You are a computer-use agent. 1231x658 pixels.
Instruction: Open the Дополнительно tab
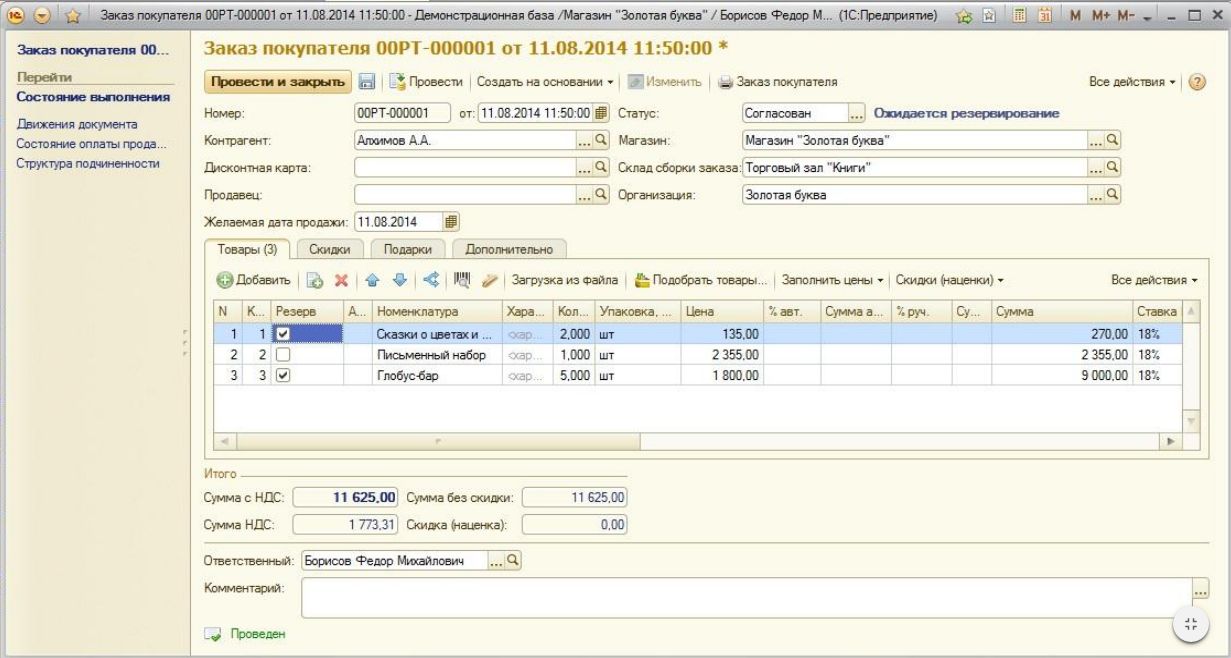coord(510,248)
